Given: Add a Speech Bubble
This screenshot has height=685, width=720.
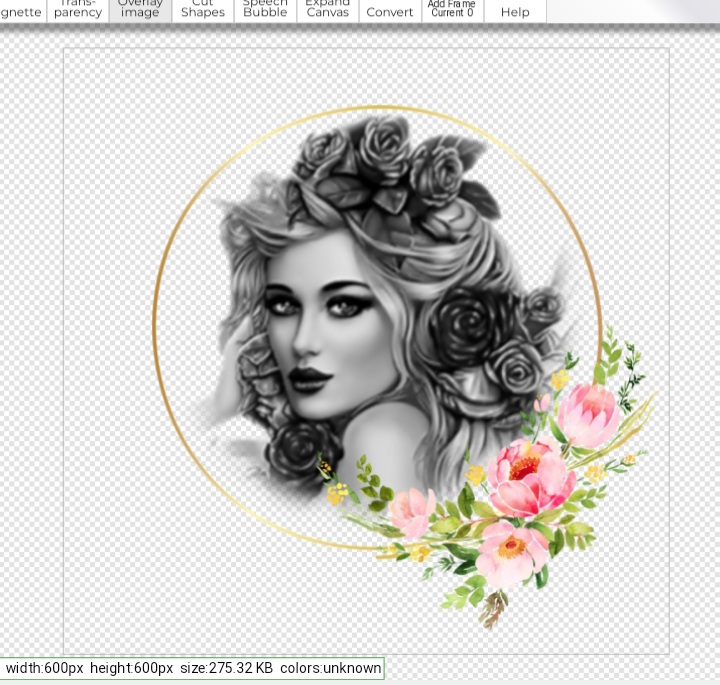Looking at the screenshot, I should 265,10.
